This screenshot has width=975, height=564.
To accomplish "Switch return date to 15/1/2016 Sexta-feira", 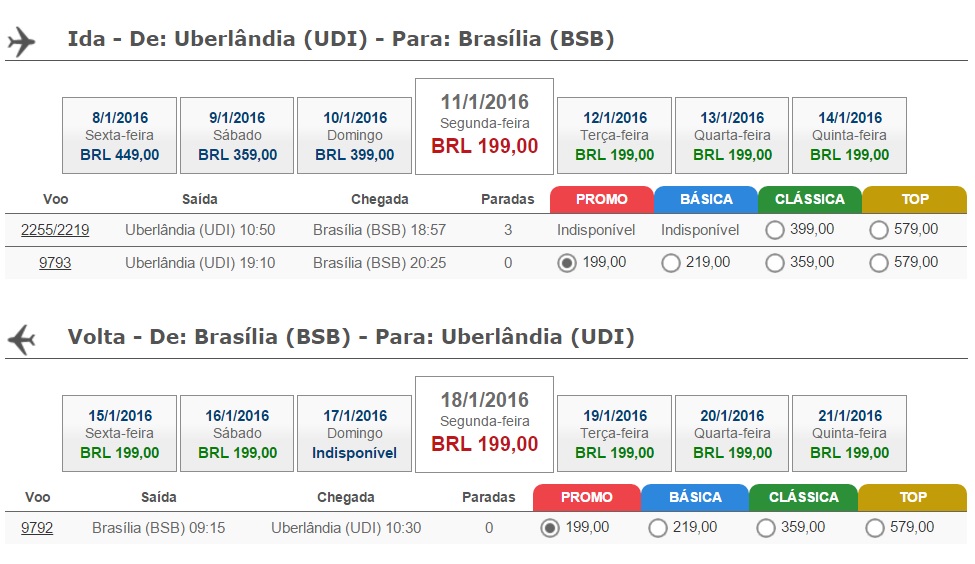I will pos(119,433).
